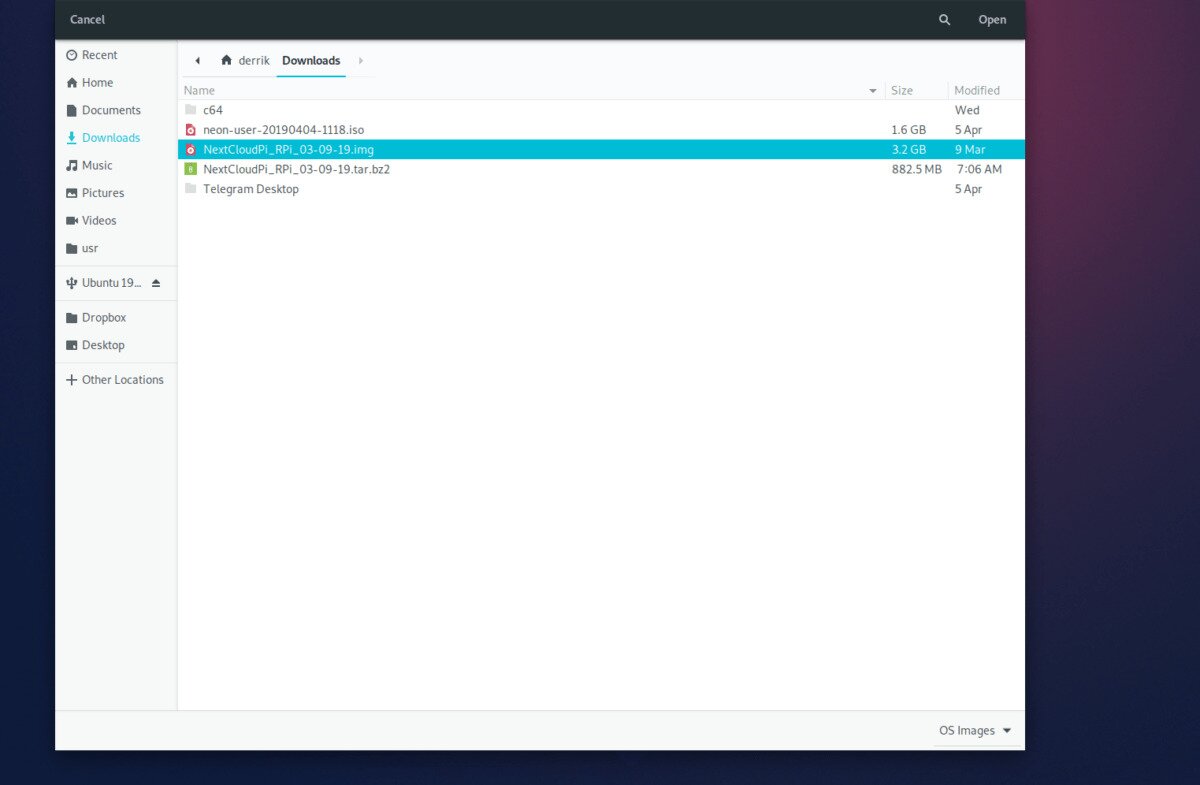The width and height of the screenshot is (1200, 785).
Task: Click the Pictures icon in sidebar
Action: [x=71, y=193]
